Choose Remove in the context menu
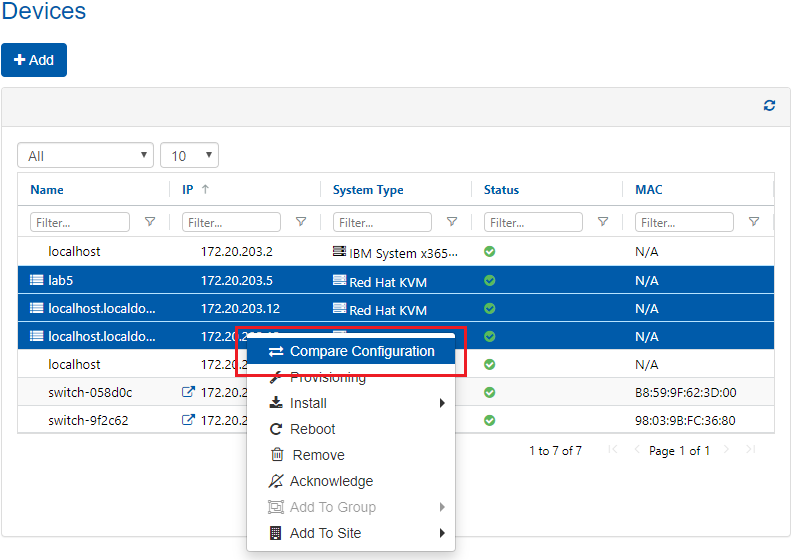This screenshot has width=792, height=560. tap(318, 455)
